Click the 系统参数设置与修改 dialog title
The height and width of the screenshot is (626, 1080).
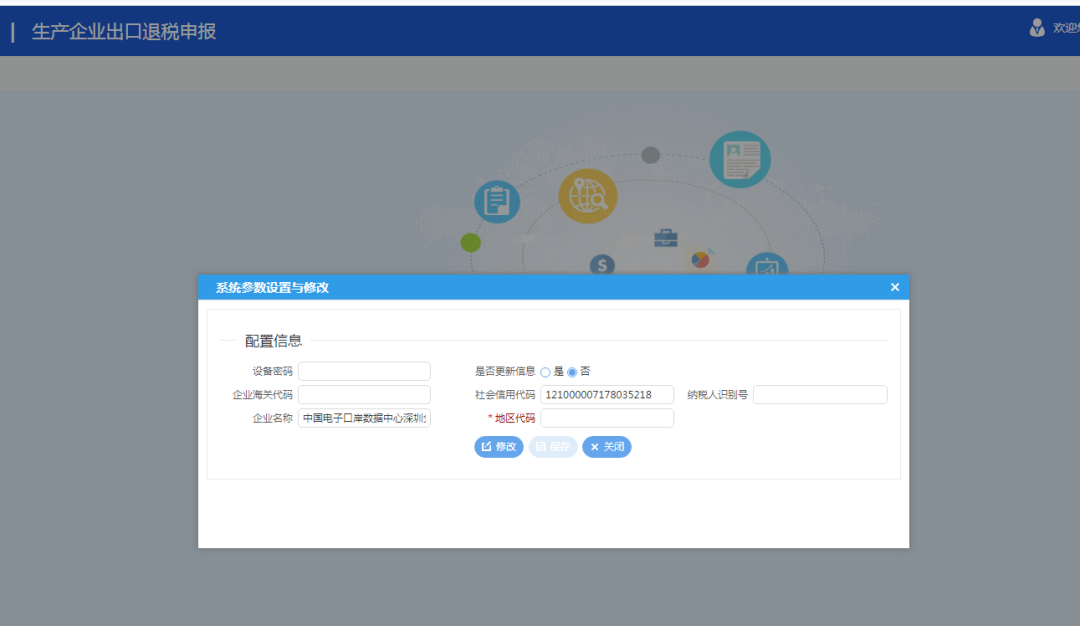(272, 288)
